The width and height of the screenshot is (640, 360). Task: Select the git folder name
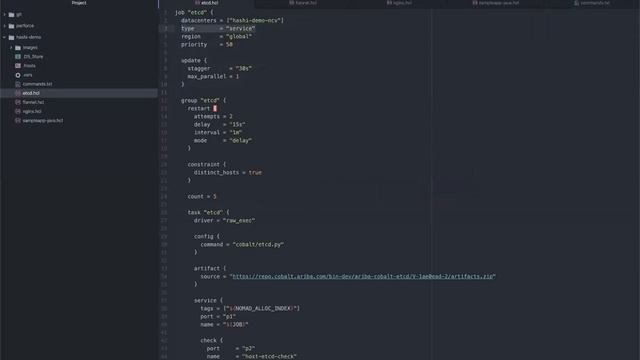19,15
